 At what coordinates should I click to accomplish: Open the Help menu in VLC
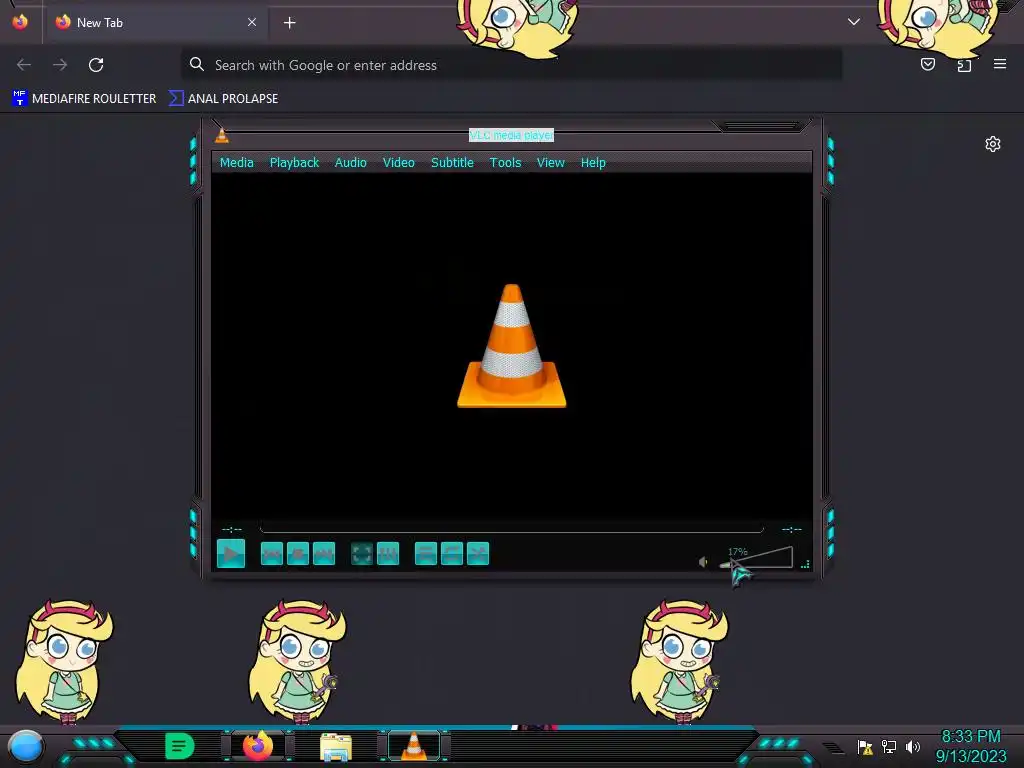coord(593,163)
